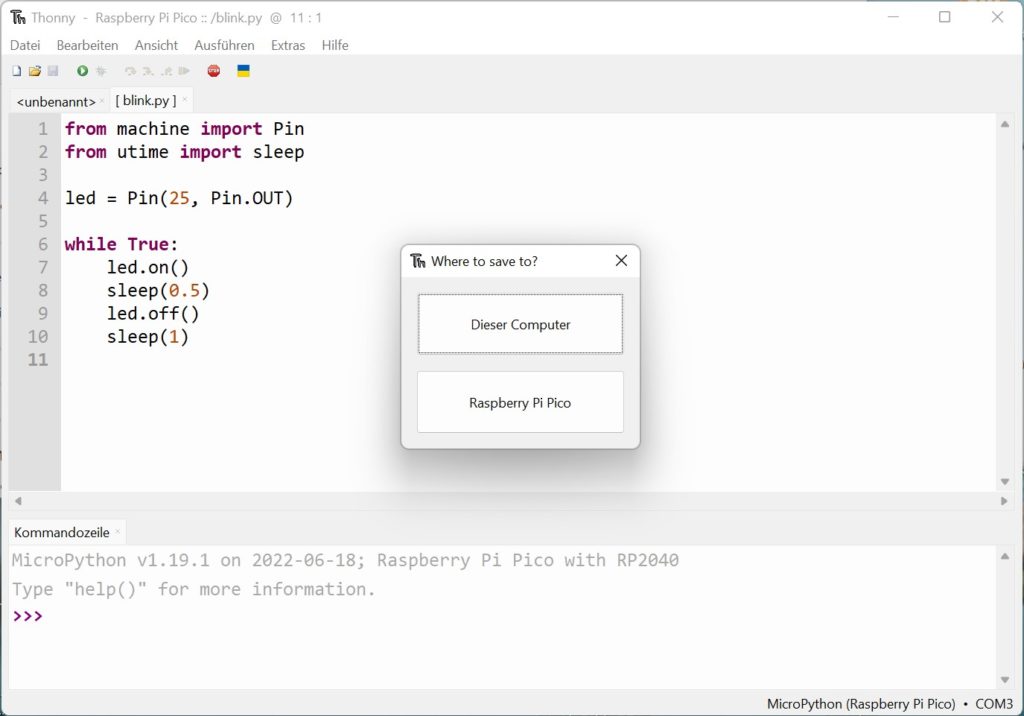Click the shell scrollbar down arrow
This screenshot has height=716, width=1024.
[1004, 680]
